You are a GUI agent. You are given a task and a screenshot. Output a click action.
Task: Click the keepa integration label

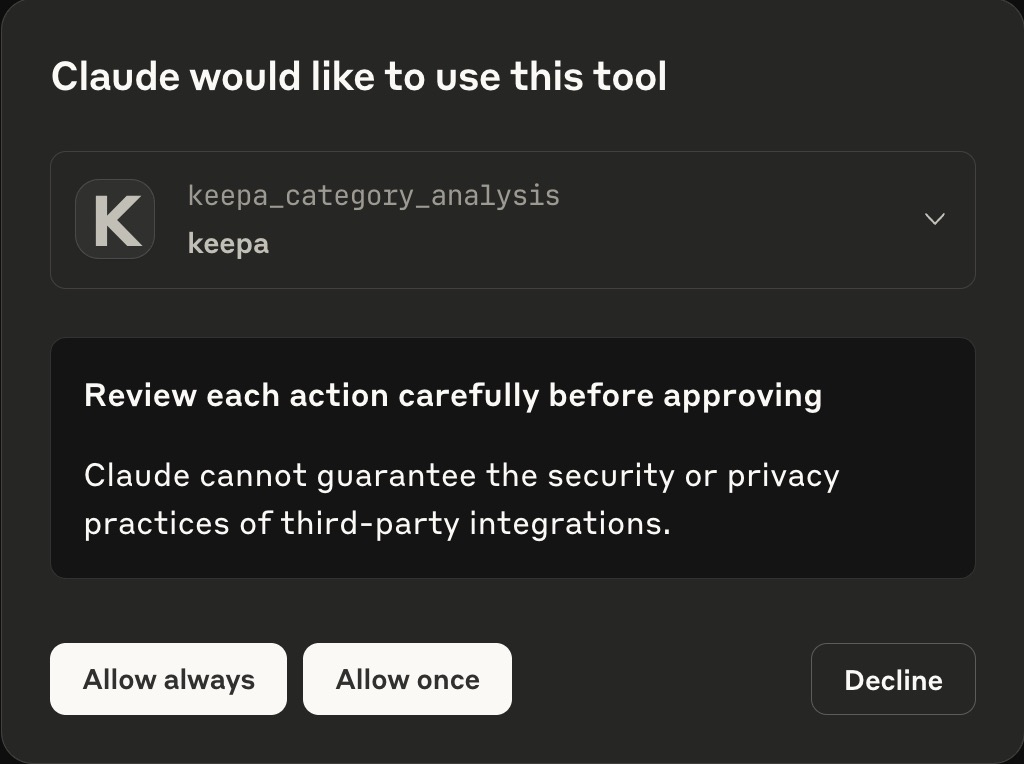[x=228, y=244]
